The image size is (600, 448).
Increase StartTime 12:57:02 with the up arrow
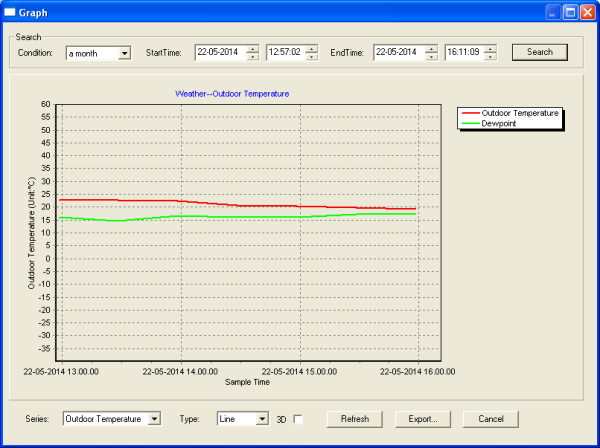pyautogui.click(x=312, y=49)
